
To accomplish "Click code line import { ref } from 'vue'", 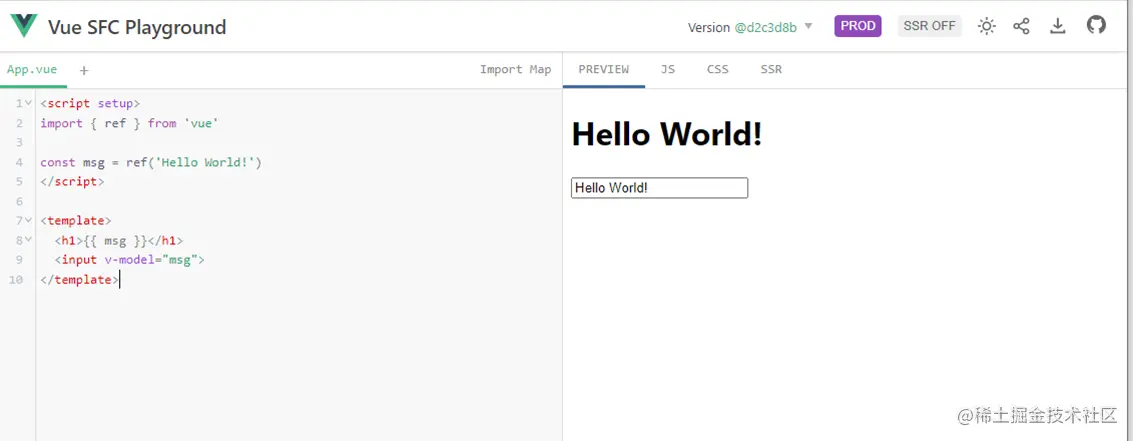I will (x=129, y=124).
